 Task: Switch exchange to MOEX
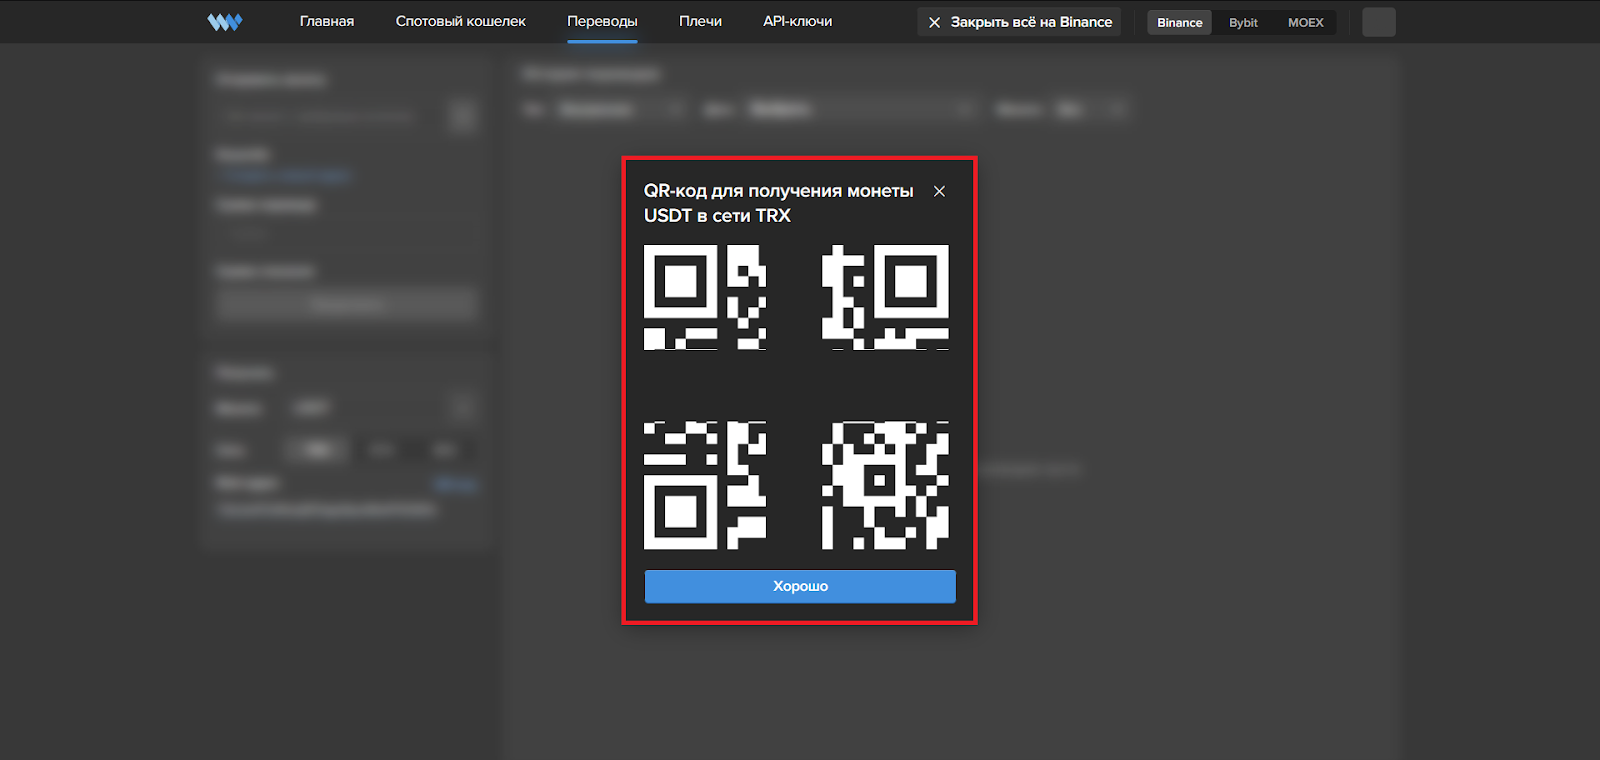pos(1305,22)
